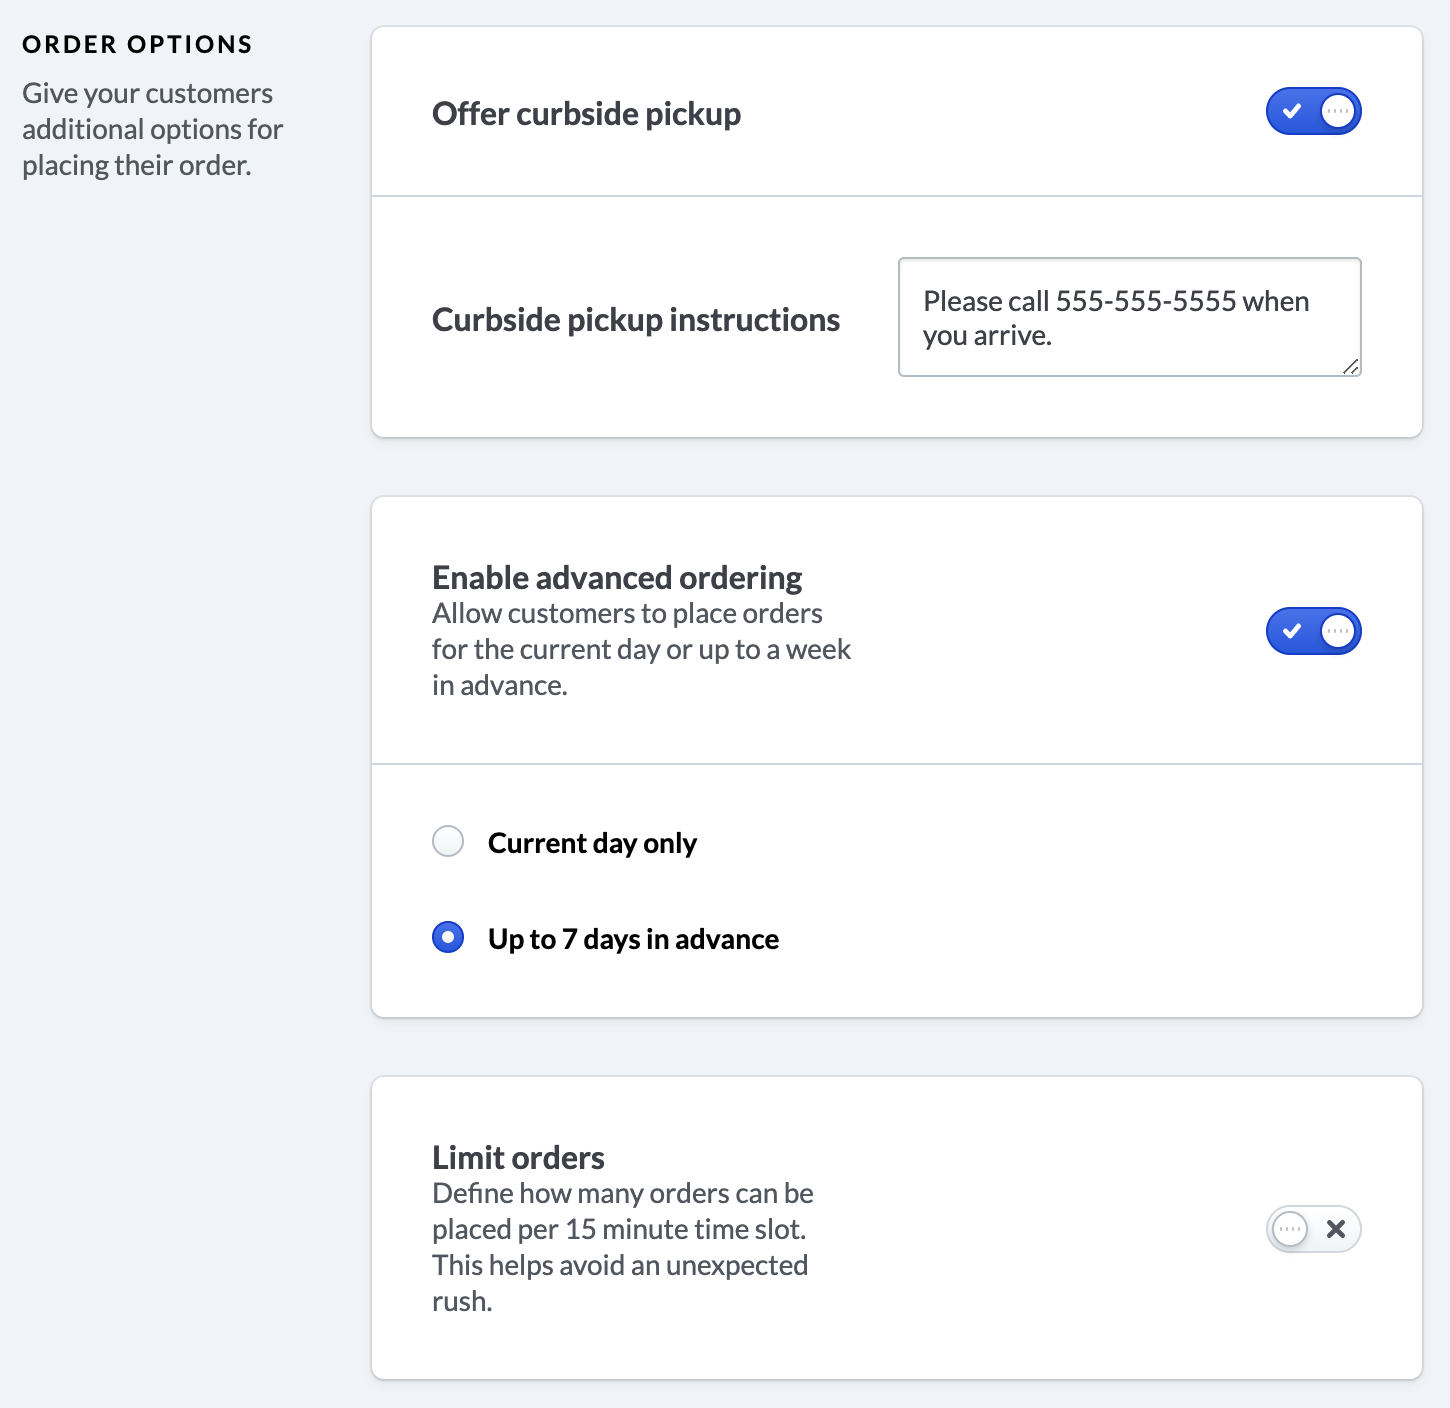Click the 'Define how many orders' description text

pos(623,1247)
